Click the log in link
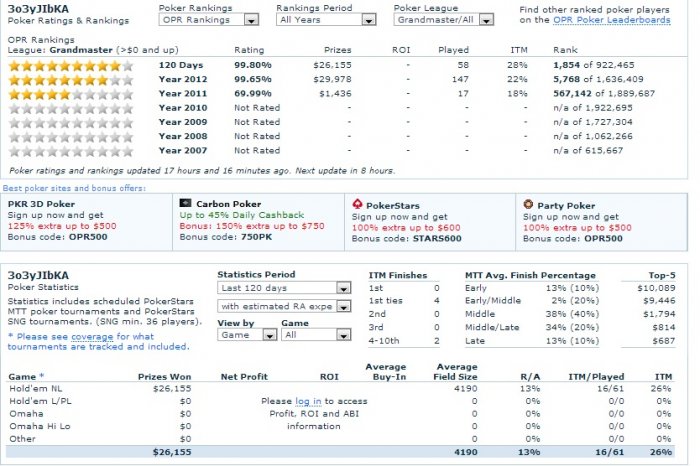 click(x=308, y=401)
